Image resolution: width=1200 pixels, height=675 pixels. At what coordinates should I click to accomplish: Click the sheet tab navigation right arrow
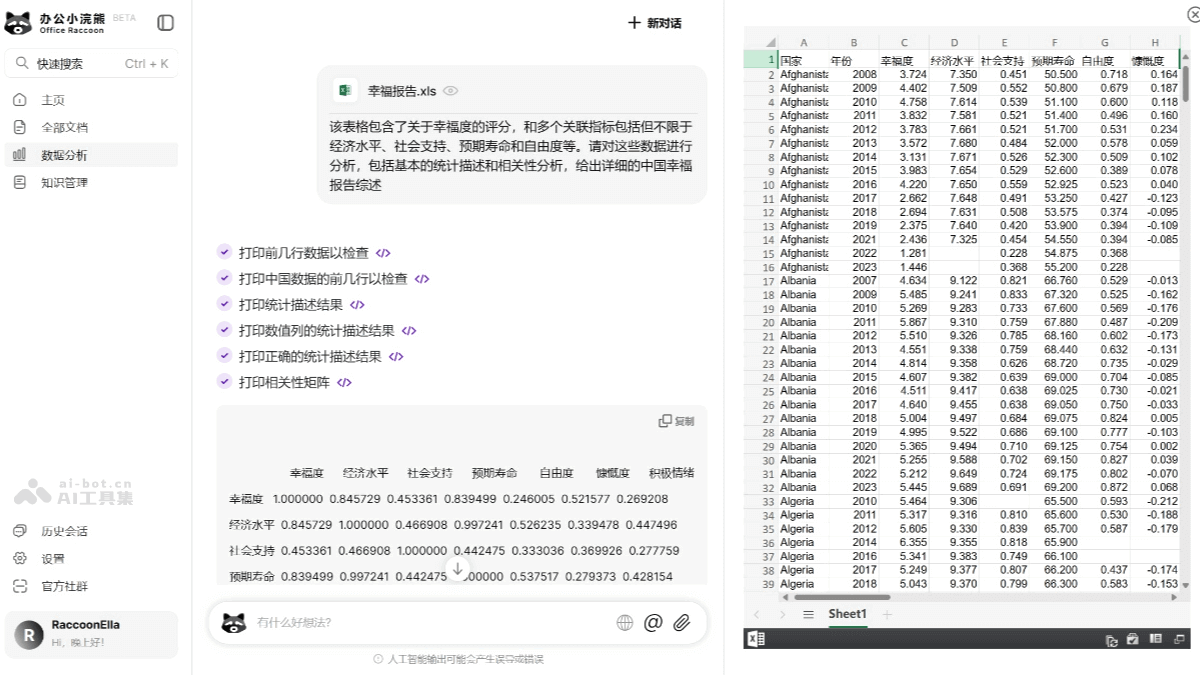[783, 614]
